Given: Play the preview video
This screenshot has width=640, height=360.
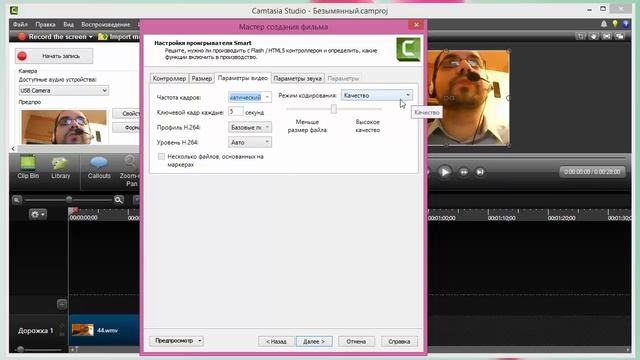Looking at the screenshot, I should tap(445, 172).
